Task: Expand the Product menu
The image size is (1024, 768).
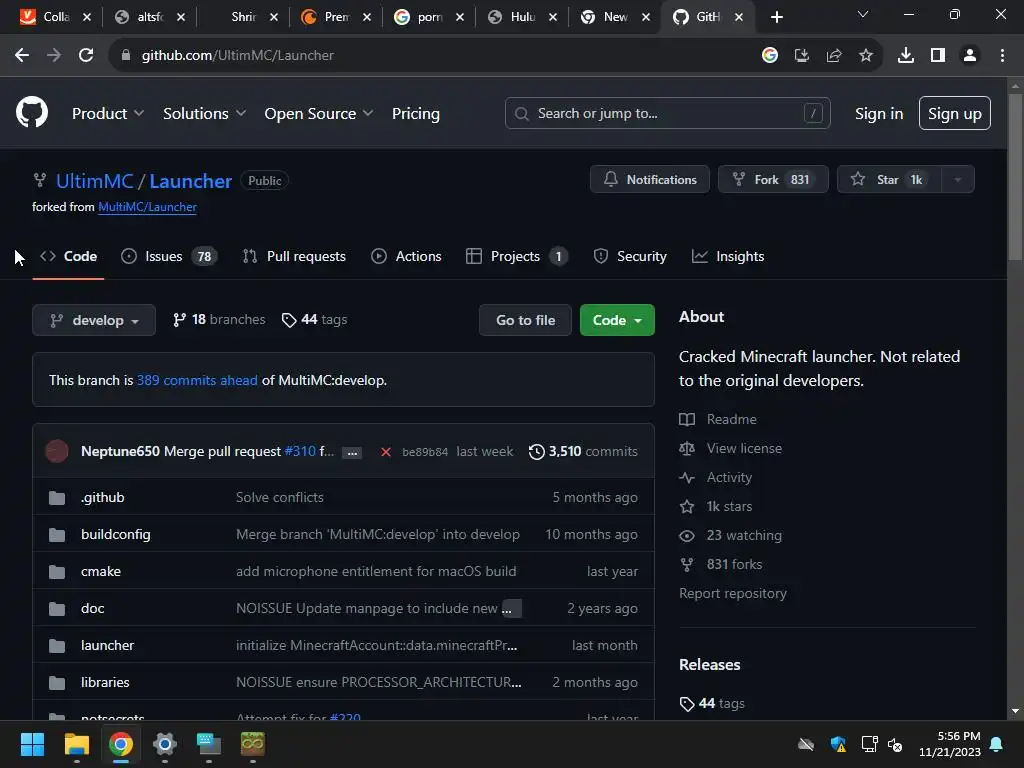Action: pyautogui.click(x=108, y=114)
